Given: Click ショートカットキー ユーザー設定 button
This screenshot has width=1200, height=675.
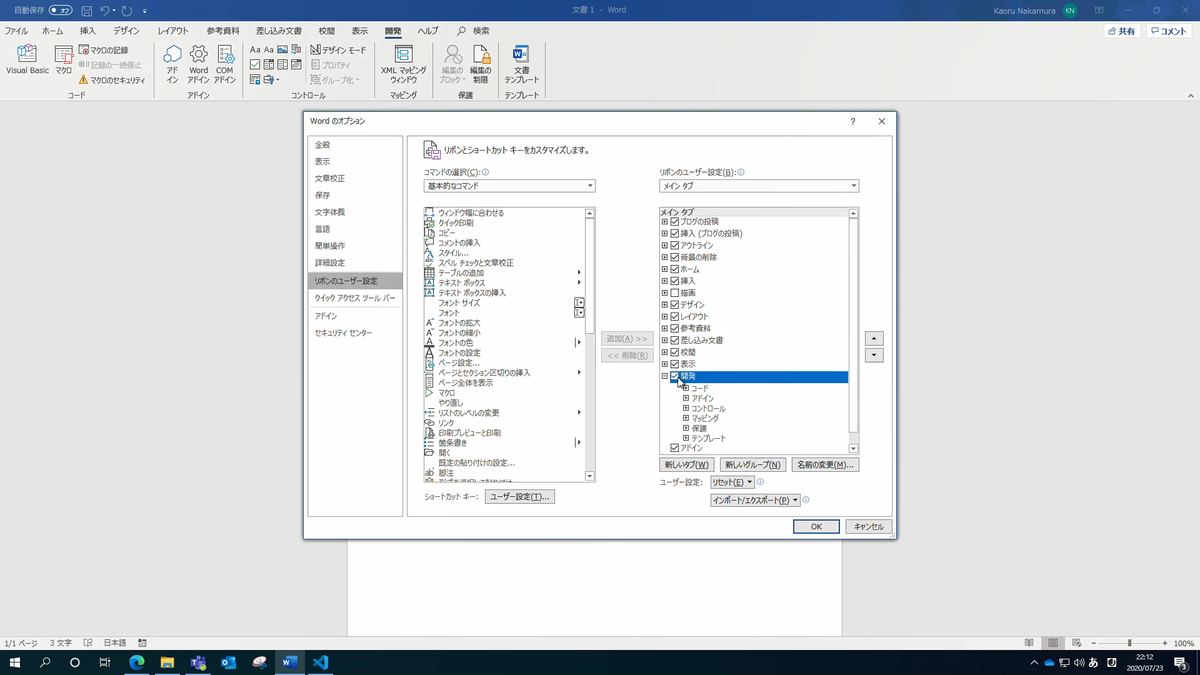Looking at the screenshot, I should (519, 497).
